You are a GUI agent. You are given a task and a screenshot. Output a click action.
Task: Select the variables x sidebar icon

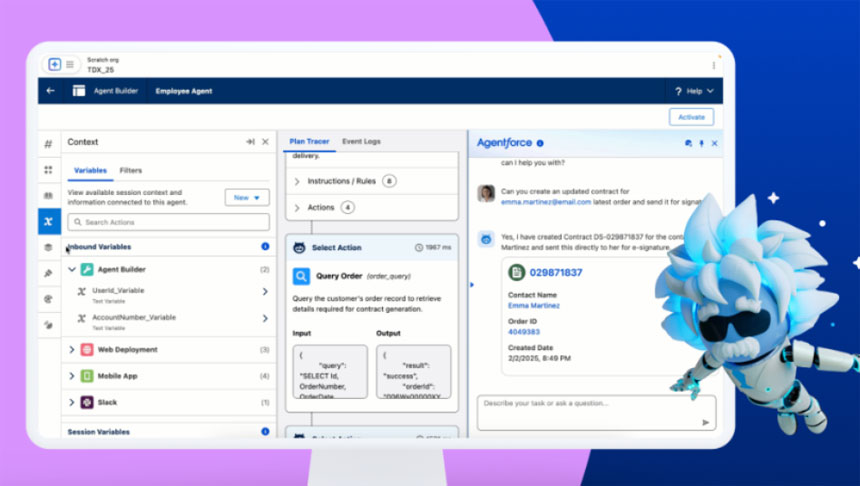coord(49,222)
